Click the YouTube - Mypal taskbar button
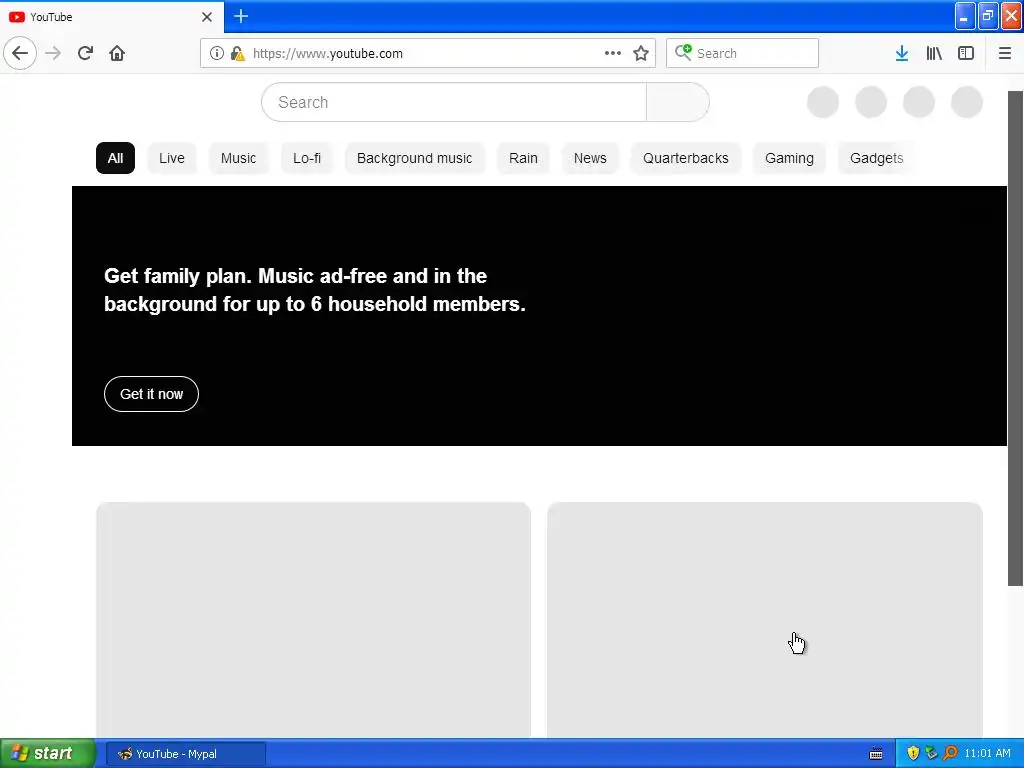 point(185,754)
